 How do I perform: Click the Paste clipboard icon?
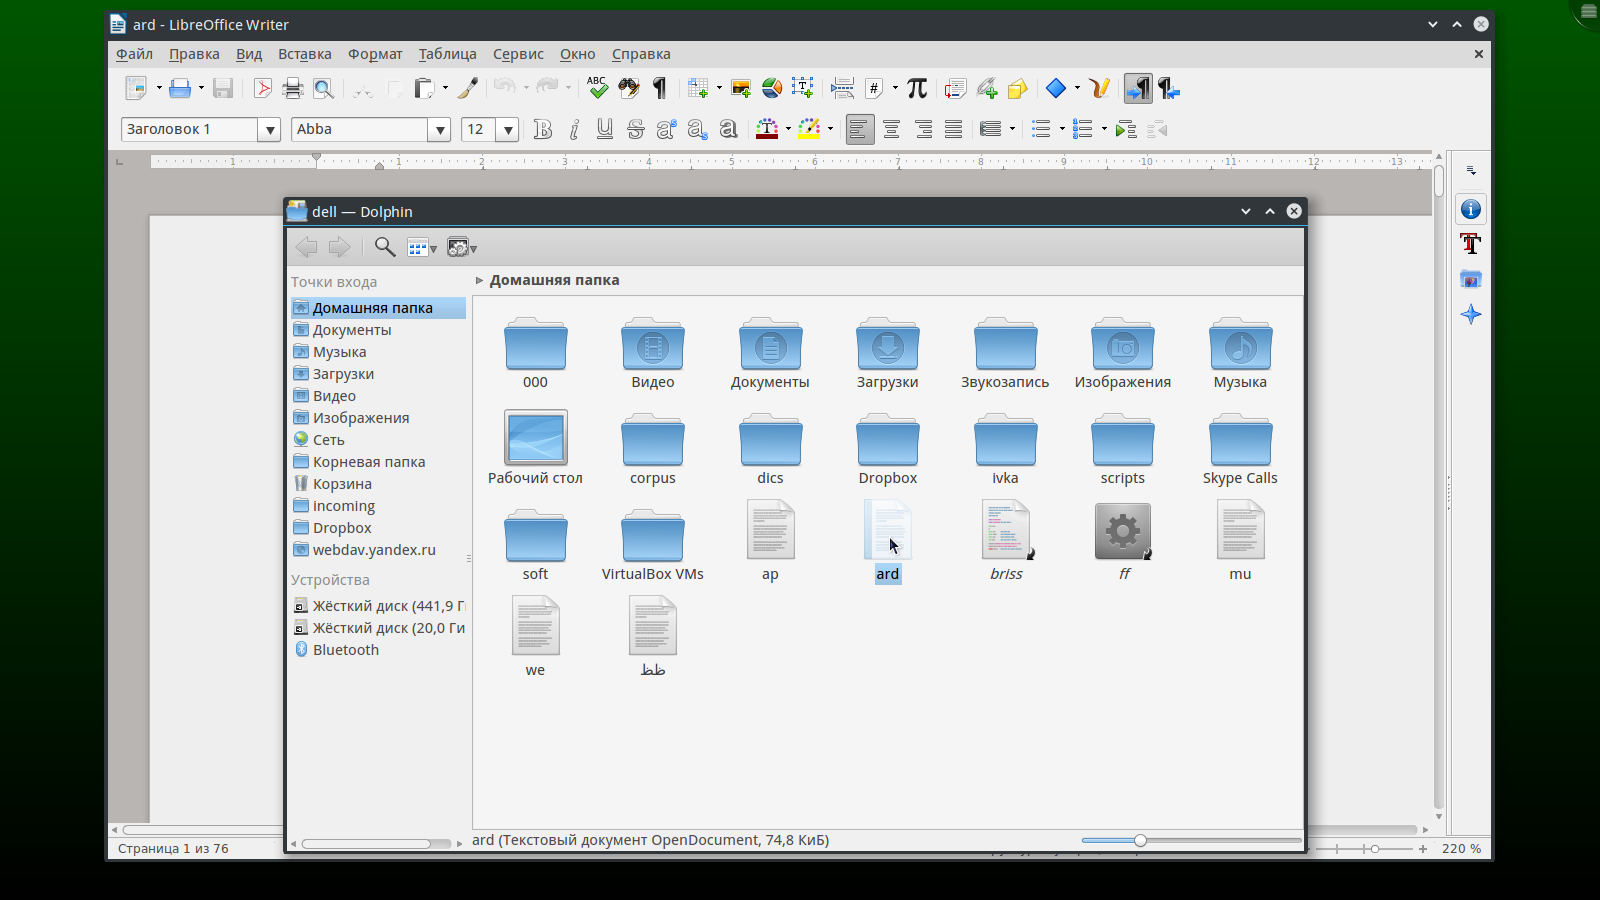(424, 89)
